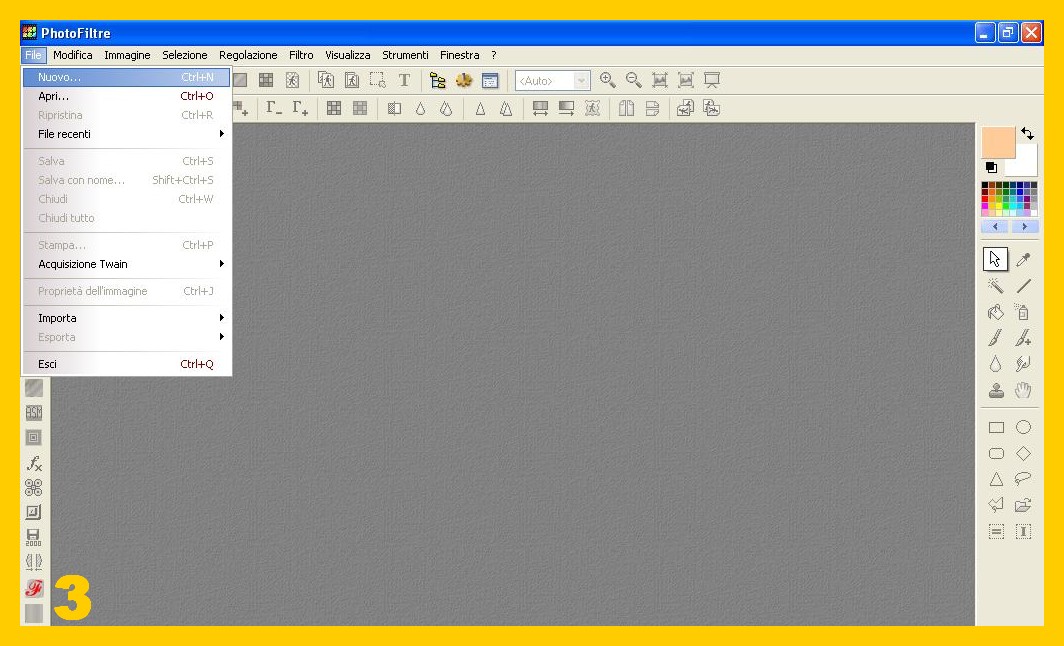The height and width of the screenshot is (646, 1064).
Task: Click the peach foreground color swatch
Action: coord(998,142)
